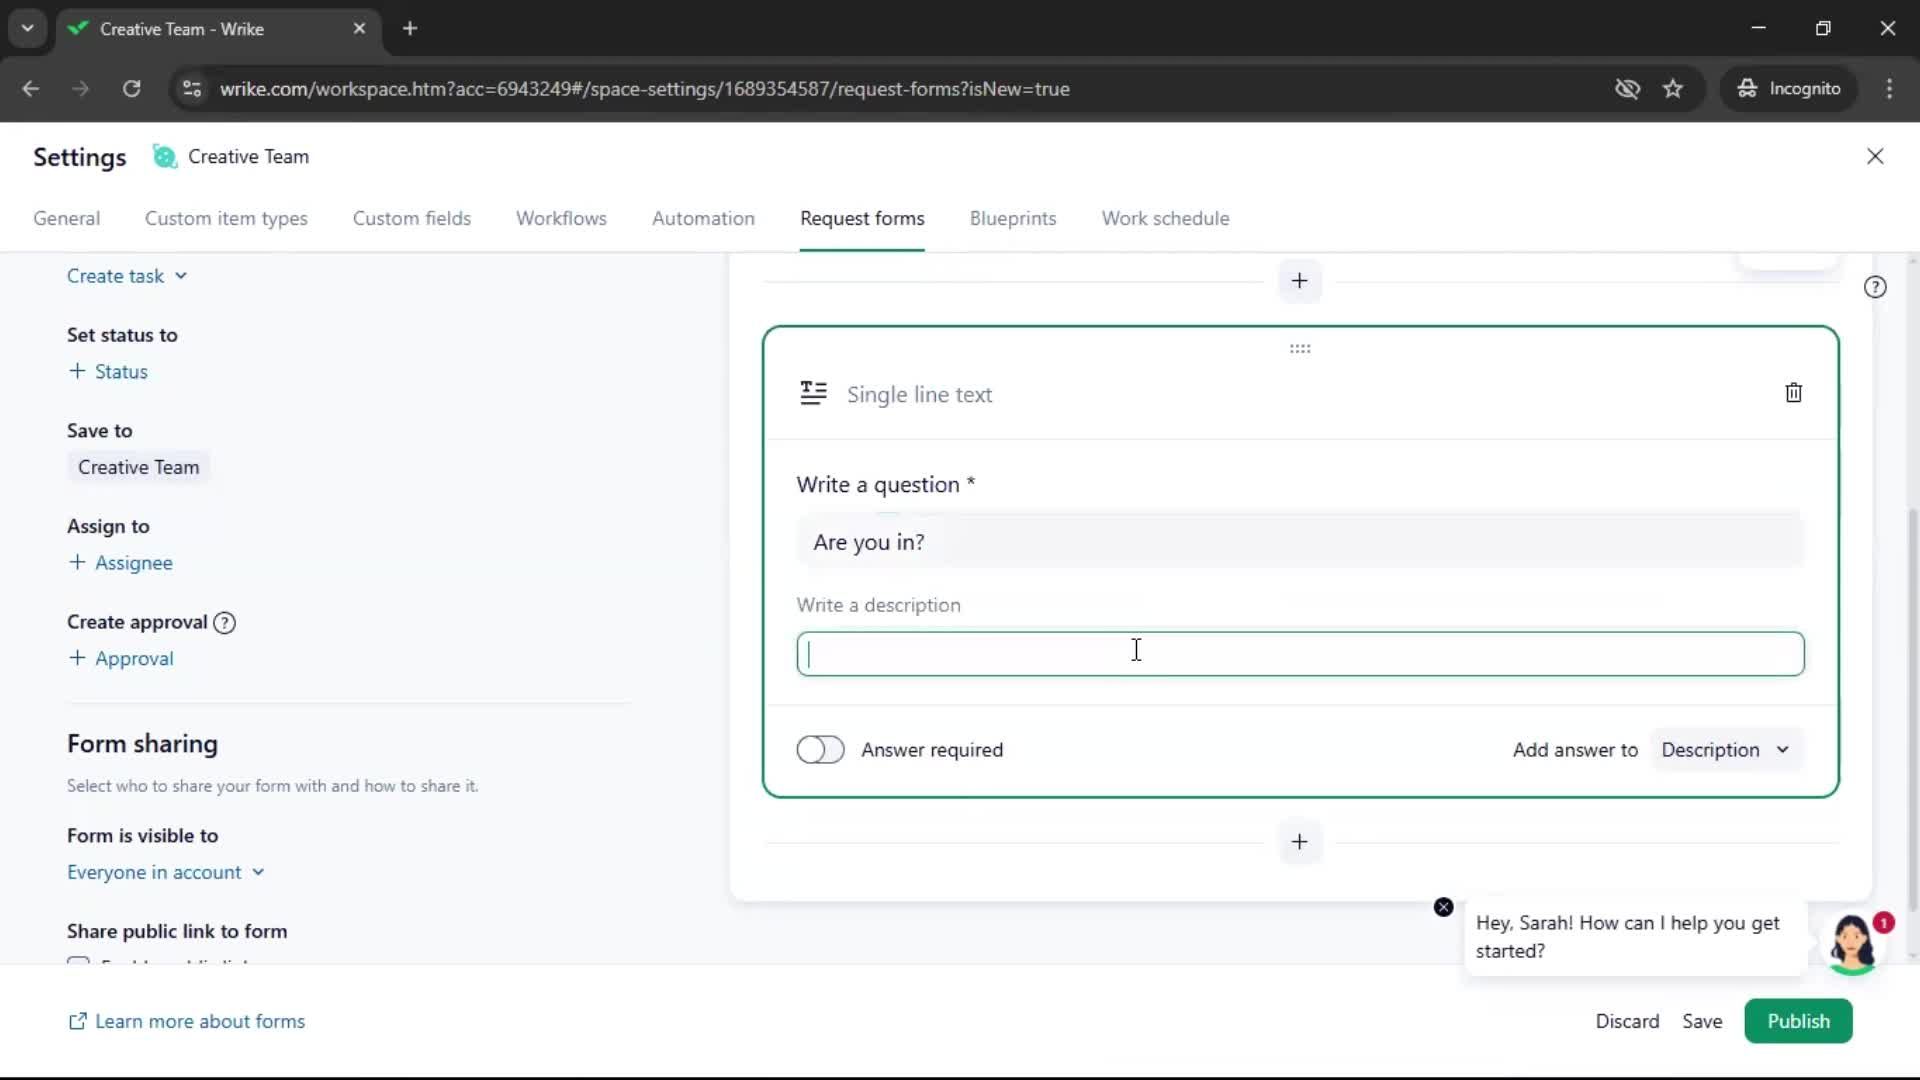Click the Single line text field type icon
Image resolution: width=1920 pixels, height=1080 pixels.
tap(813, 394)
